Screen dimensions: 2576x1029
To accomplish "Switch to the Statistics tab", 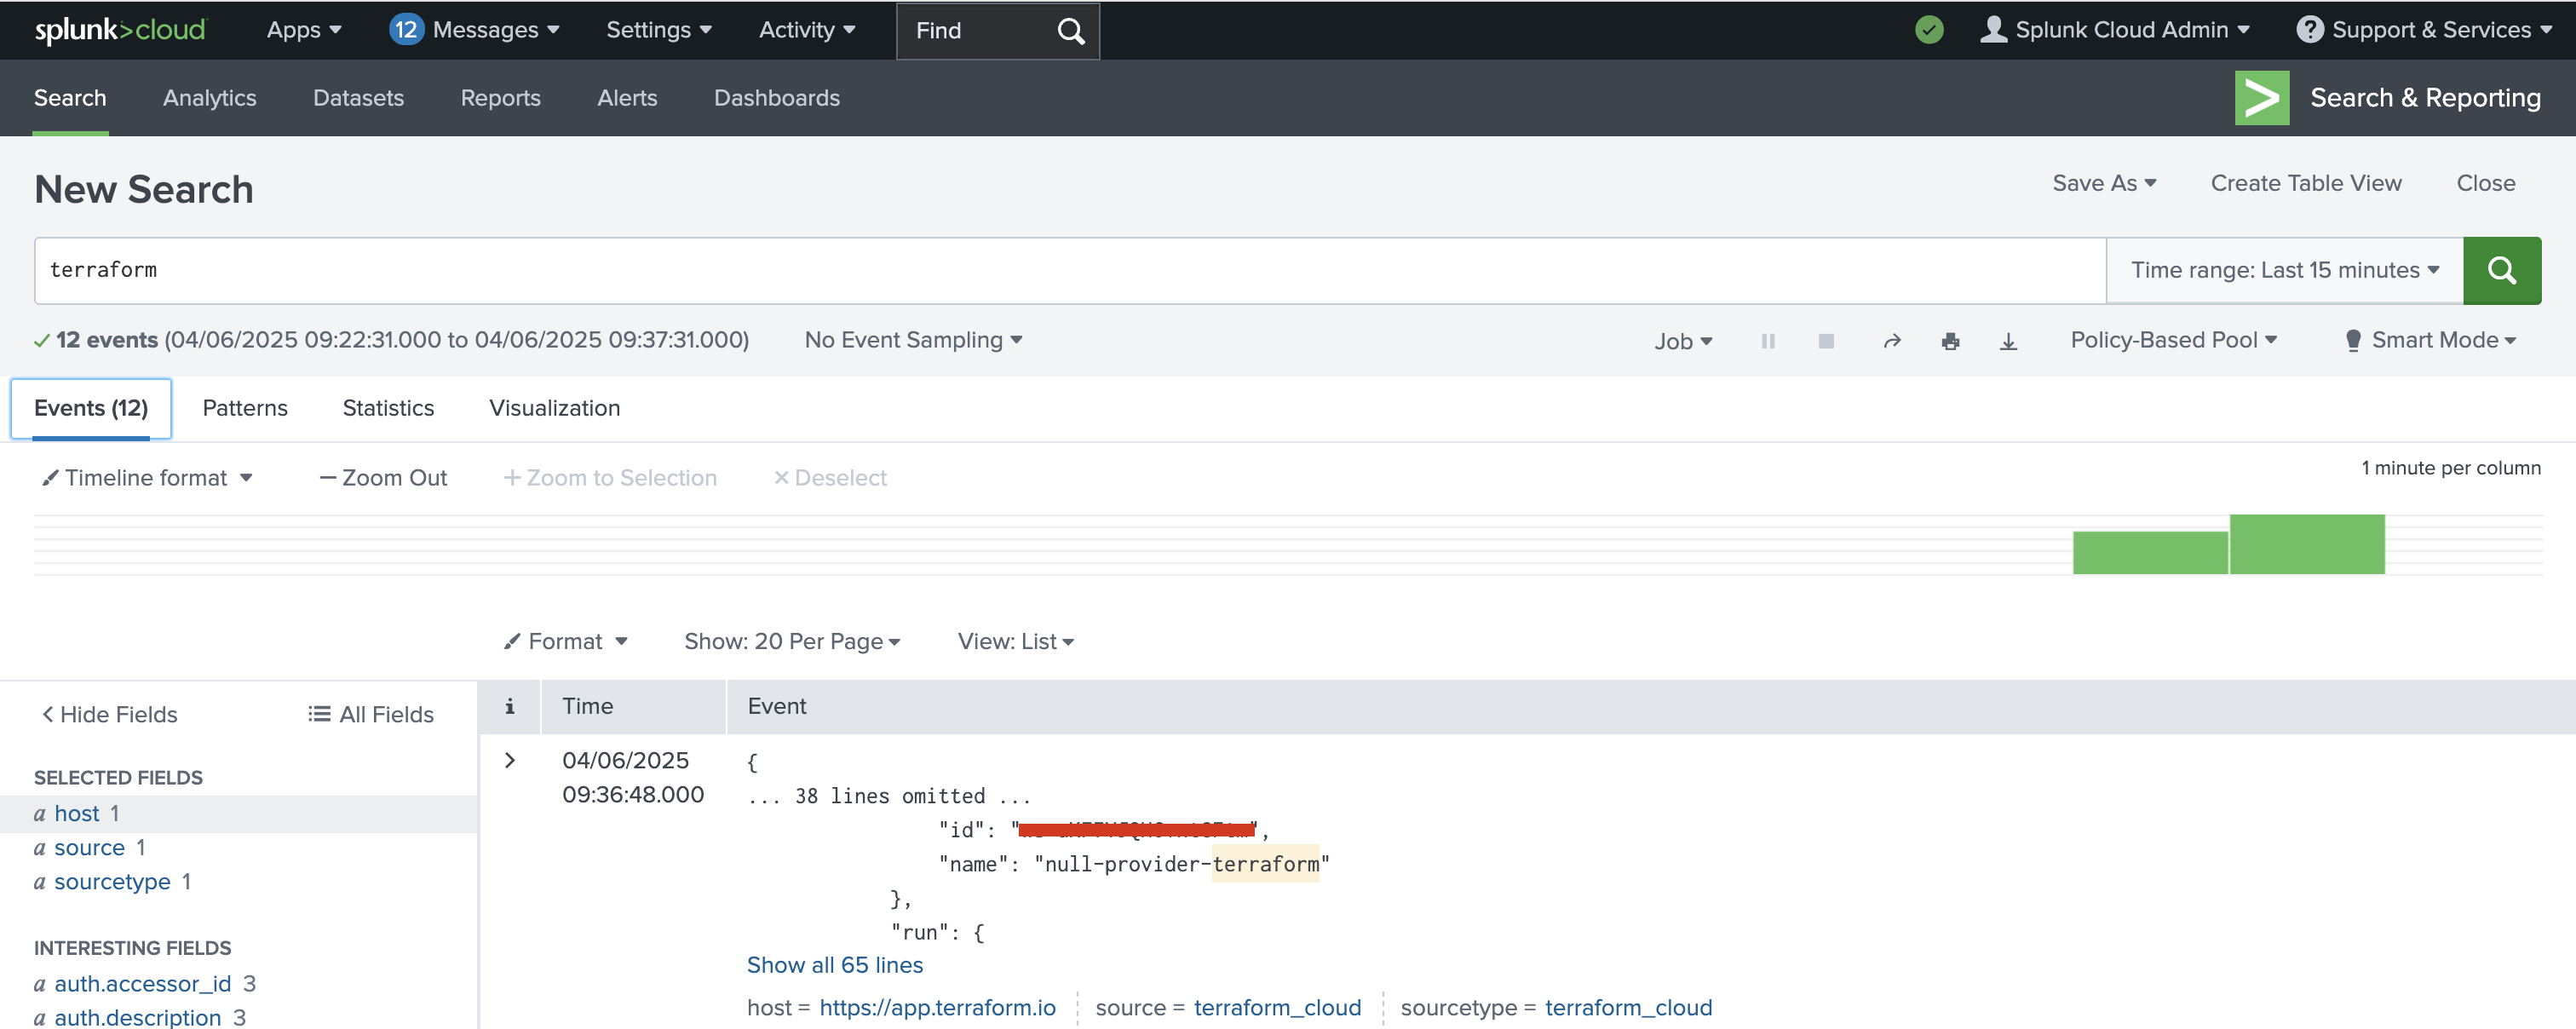I will click(x=388, y=408).
